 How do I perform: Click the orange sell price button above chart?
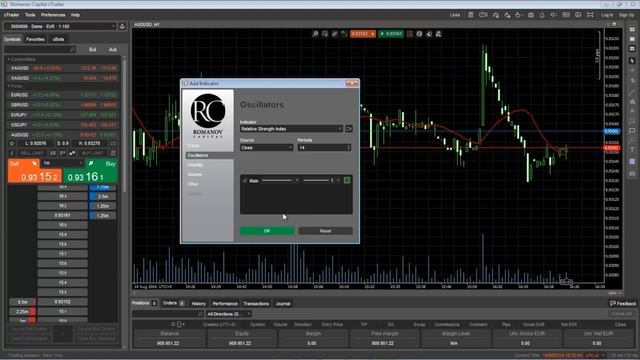coord(362,34)
